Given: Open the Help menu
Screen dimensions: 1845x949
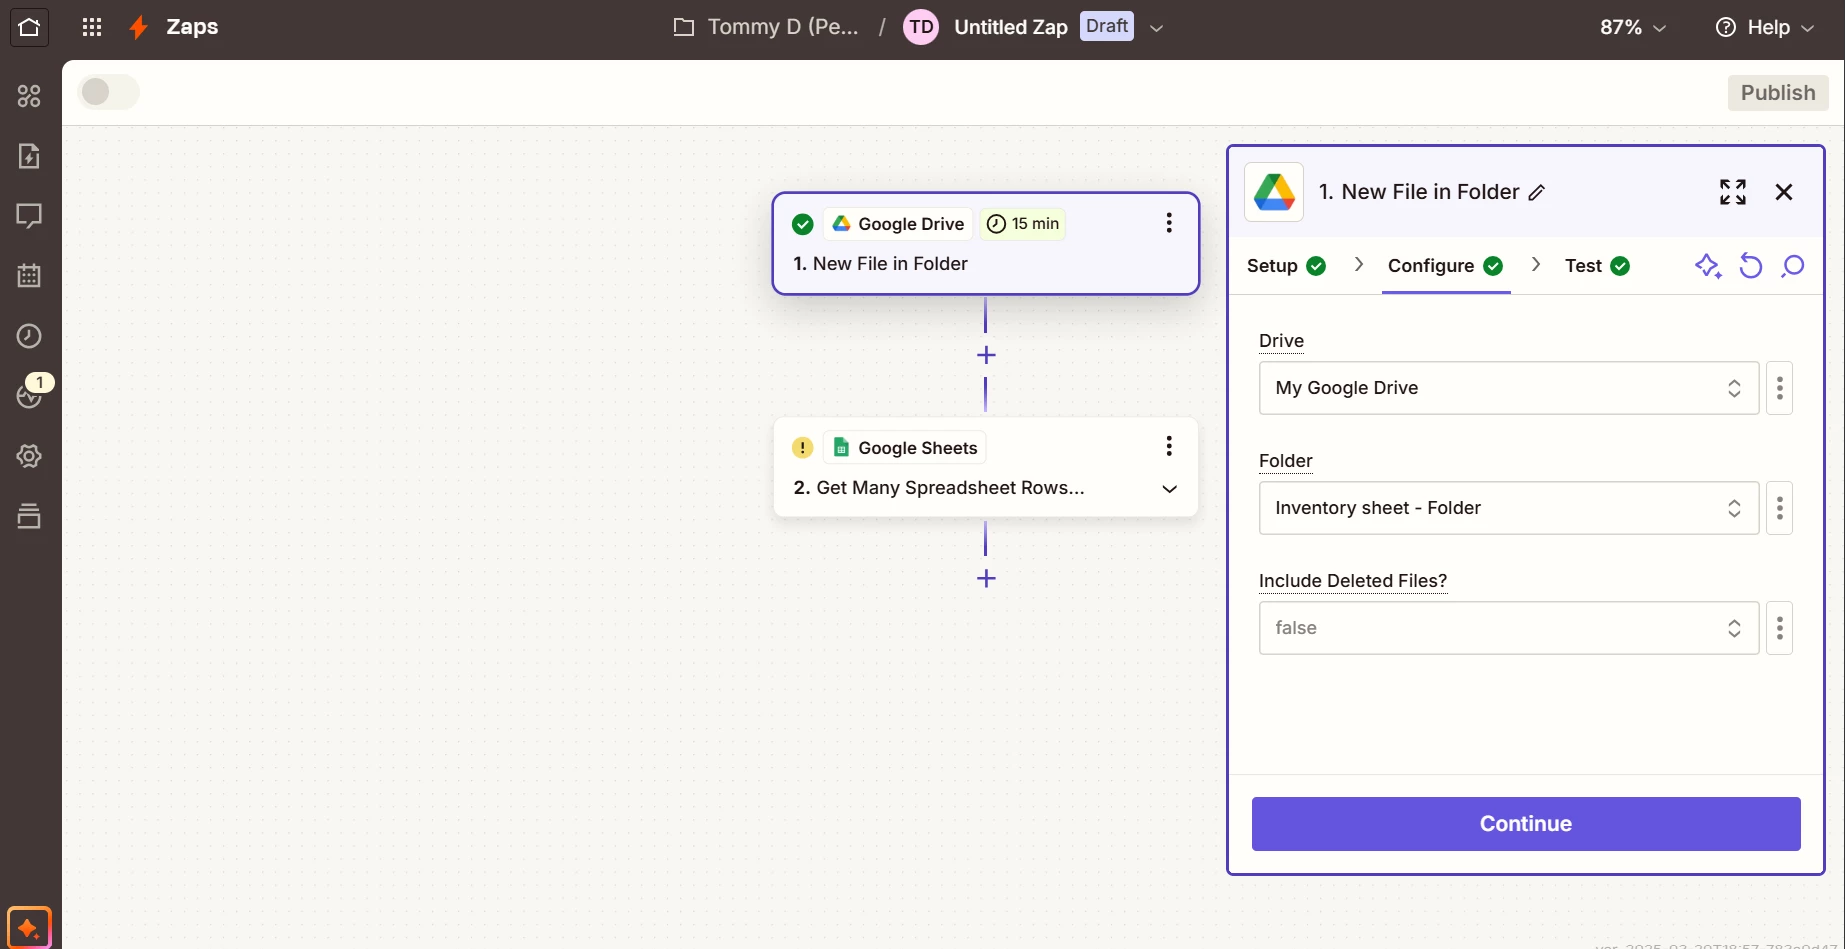Looking at the screenshot, I should (x=1765, y=27).
